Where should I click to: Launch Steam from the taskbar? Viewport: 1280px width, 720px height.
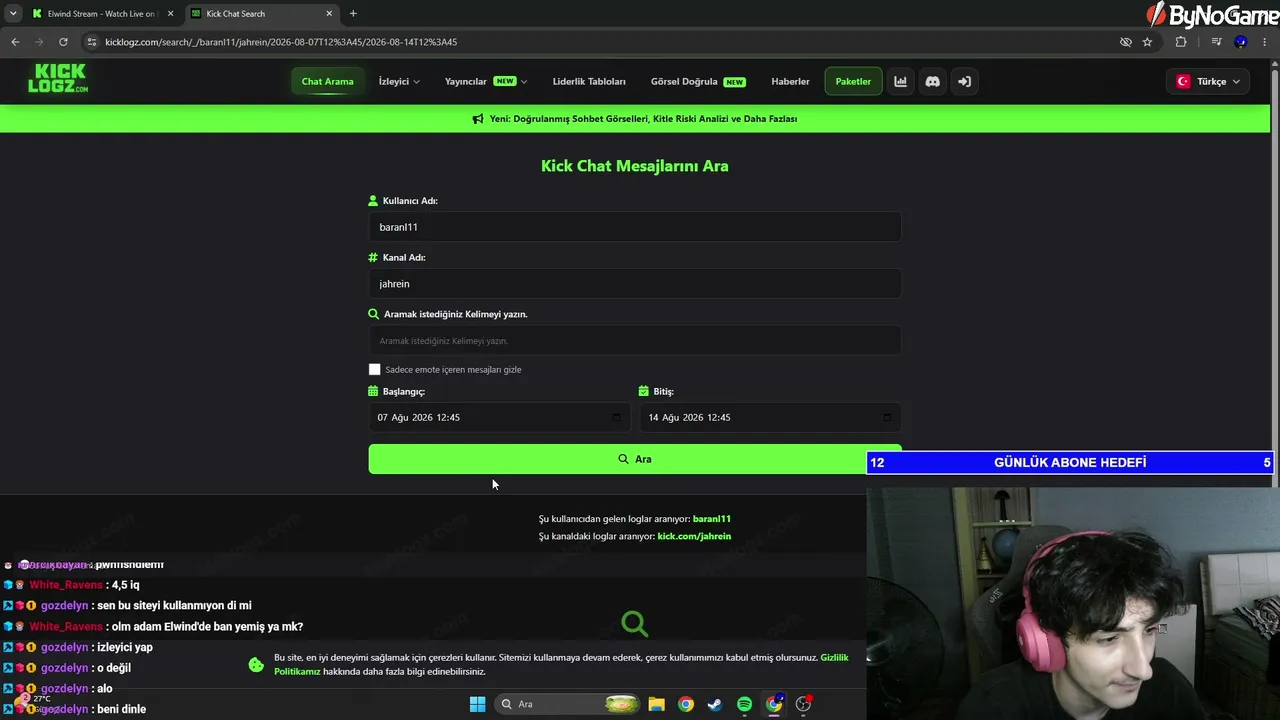coord(715,704)
